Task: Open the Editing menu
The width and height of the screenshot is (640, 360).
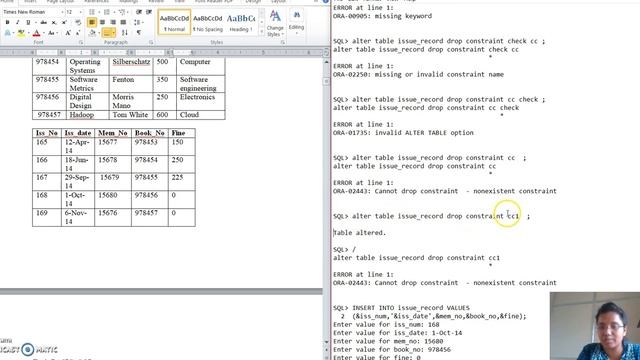Action: [x=296, y=21]
